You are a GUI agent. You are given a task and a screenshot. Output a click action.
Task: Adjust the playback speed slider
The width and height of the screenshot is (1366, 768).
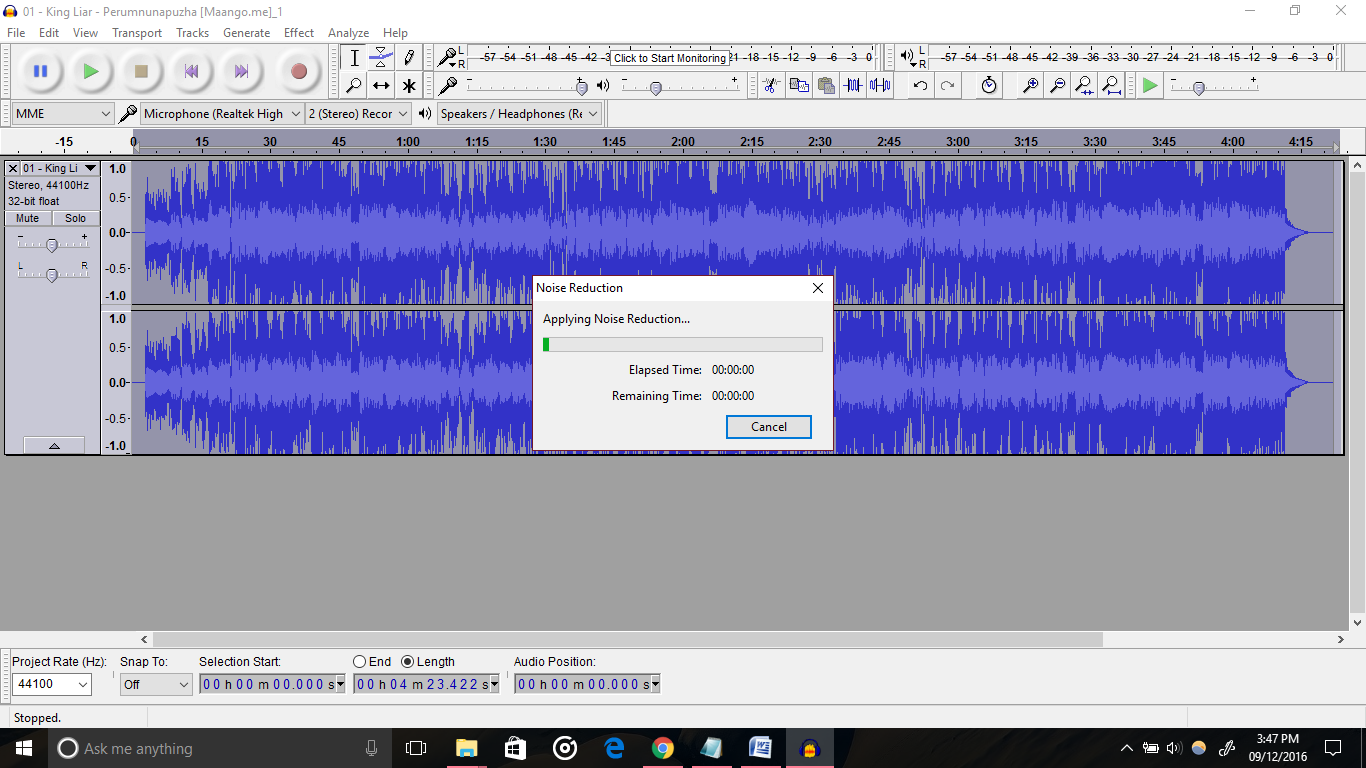[1198, 87]
